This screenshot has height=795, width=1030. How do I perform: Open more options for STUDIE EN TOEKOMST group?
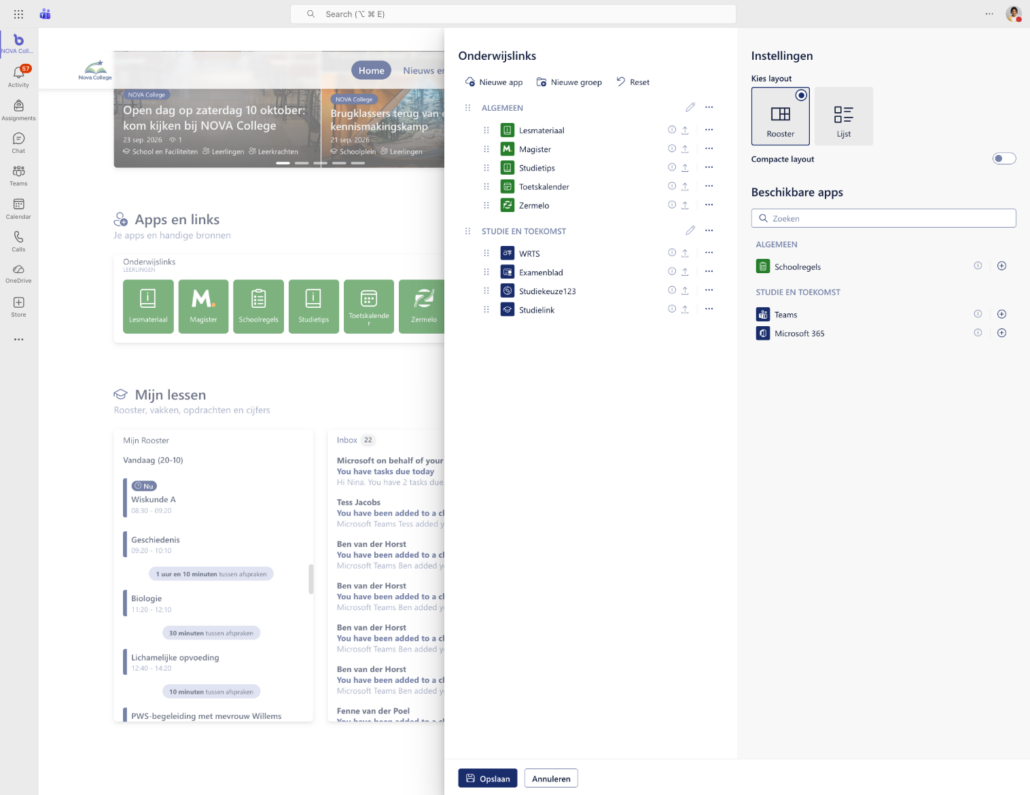709,231
